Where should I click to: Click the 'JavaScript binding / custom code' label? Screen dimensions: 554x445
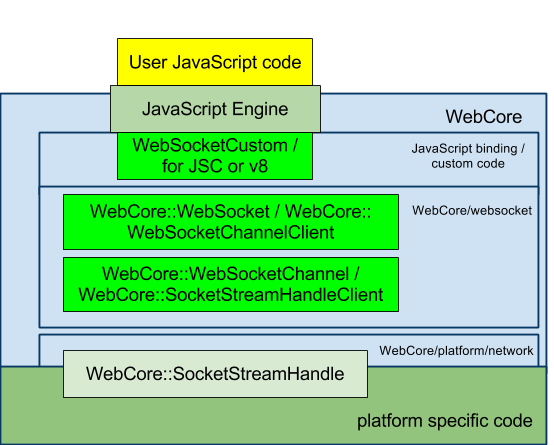468,156
